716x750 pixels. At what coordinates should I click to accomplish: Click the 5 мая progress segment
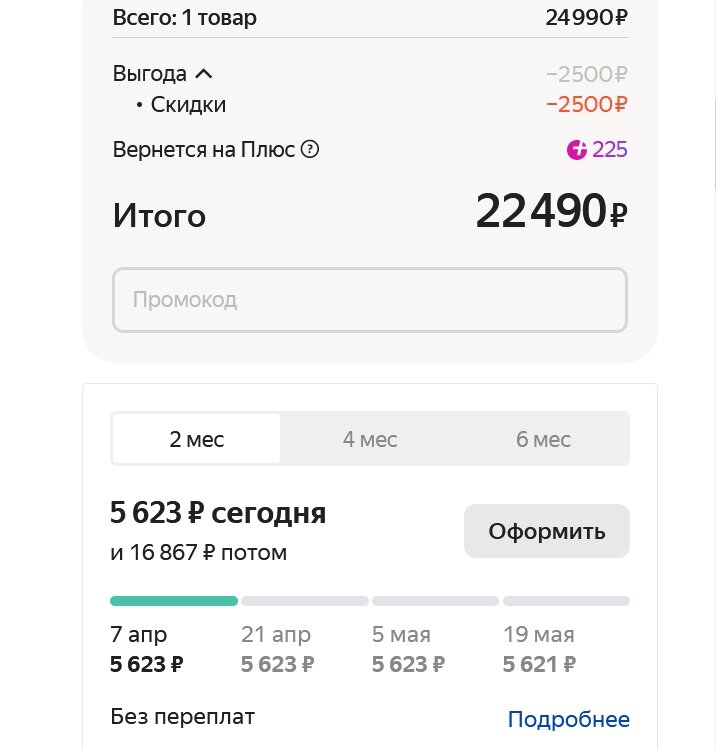pos(435,601)
